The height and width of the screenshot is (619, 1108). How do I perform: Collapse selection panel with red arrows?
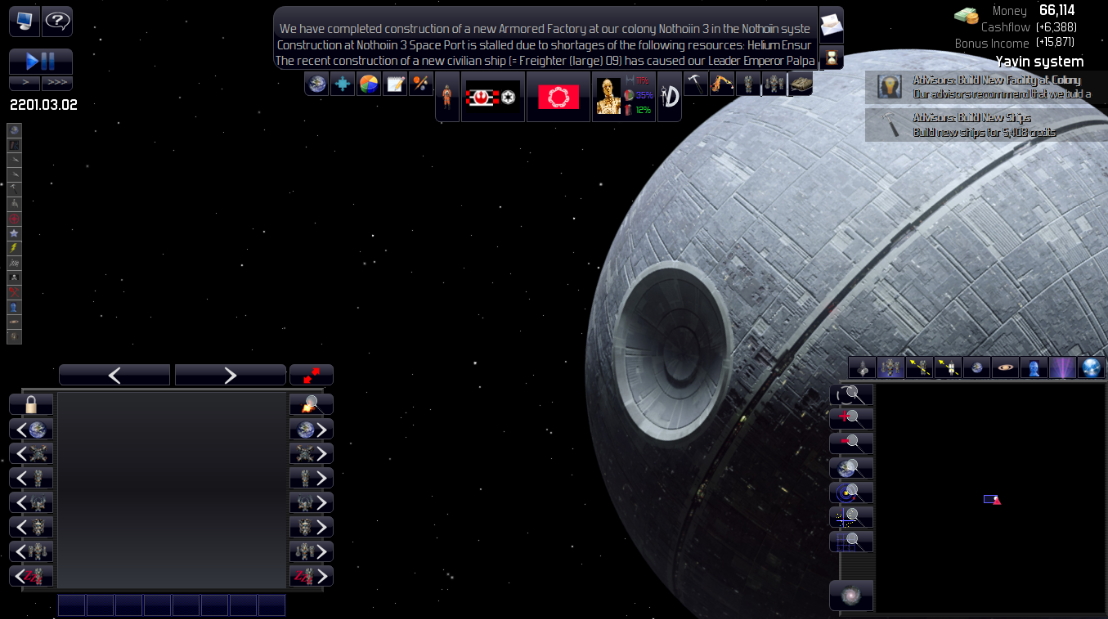[311, 375]
